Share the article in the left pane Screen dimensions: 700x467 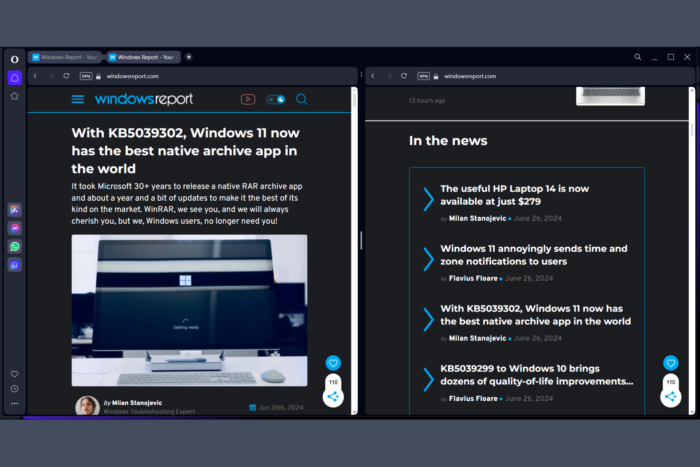[x=333, y=396]
